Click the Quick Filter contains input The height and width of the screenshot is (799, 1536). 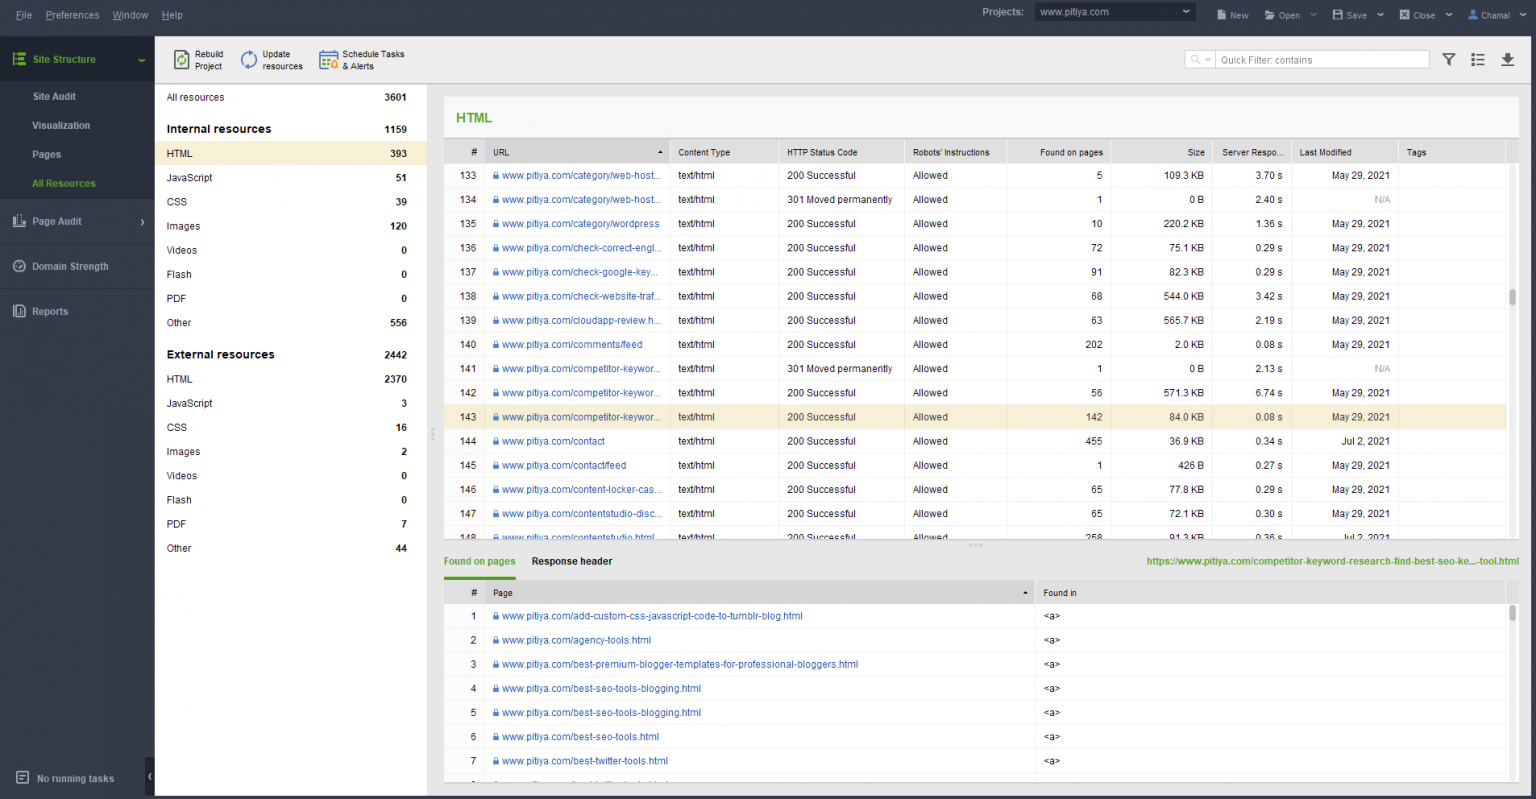1322,59
